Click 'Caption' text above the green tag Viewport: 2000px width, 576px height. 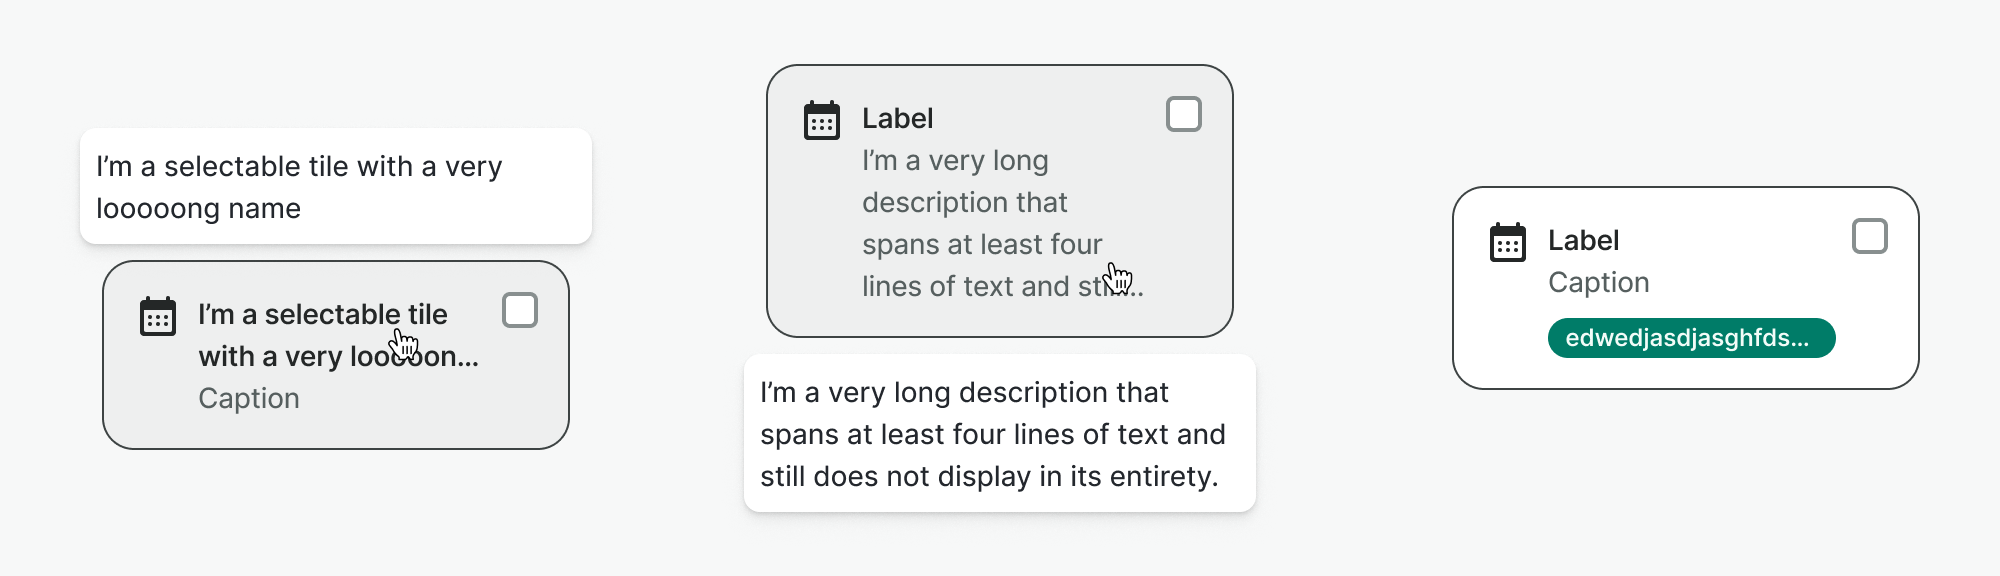1598,283
